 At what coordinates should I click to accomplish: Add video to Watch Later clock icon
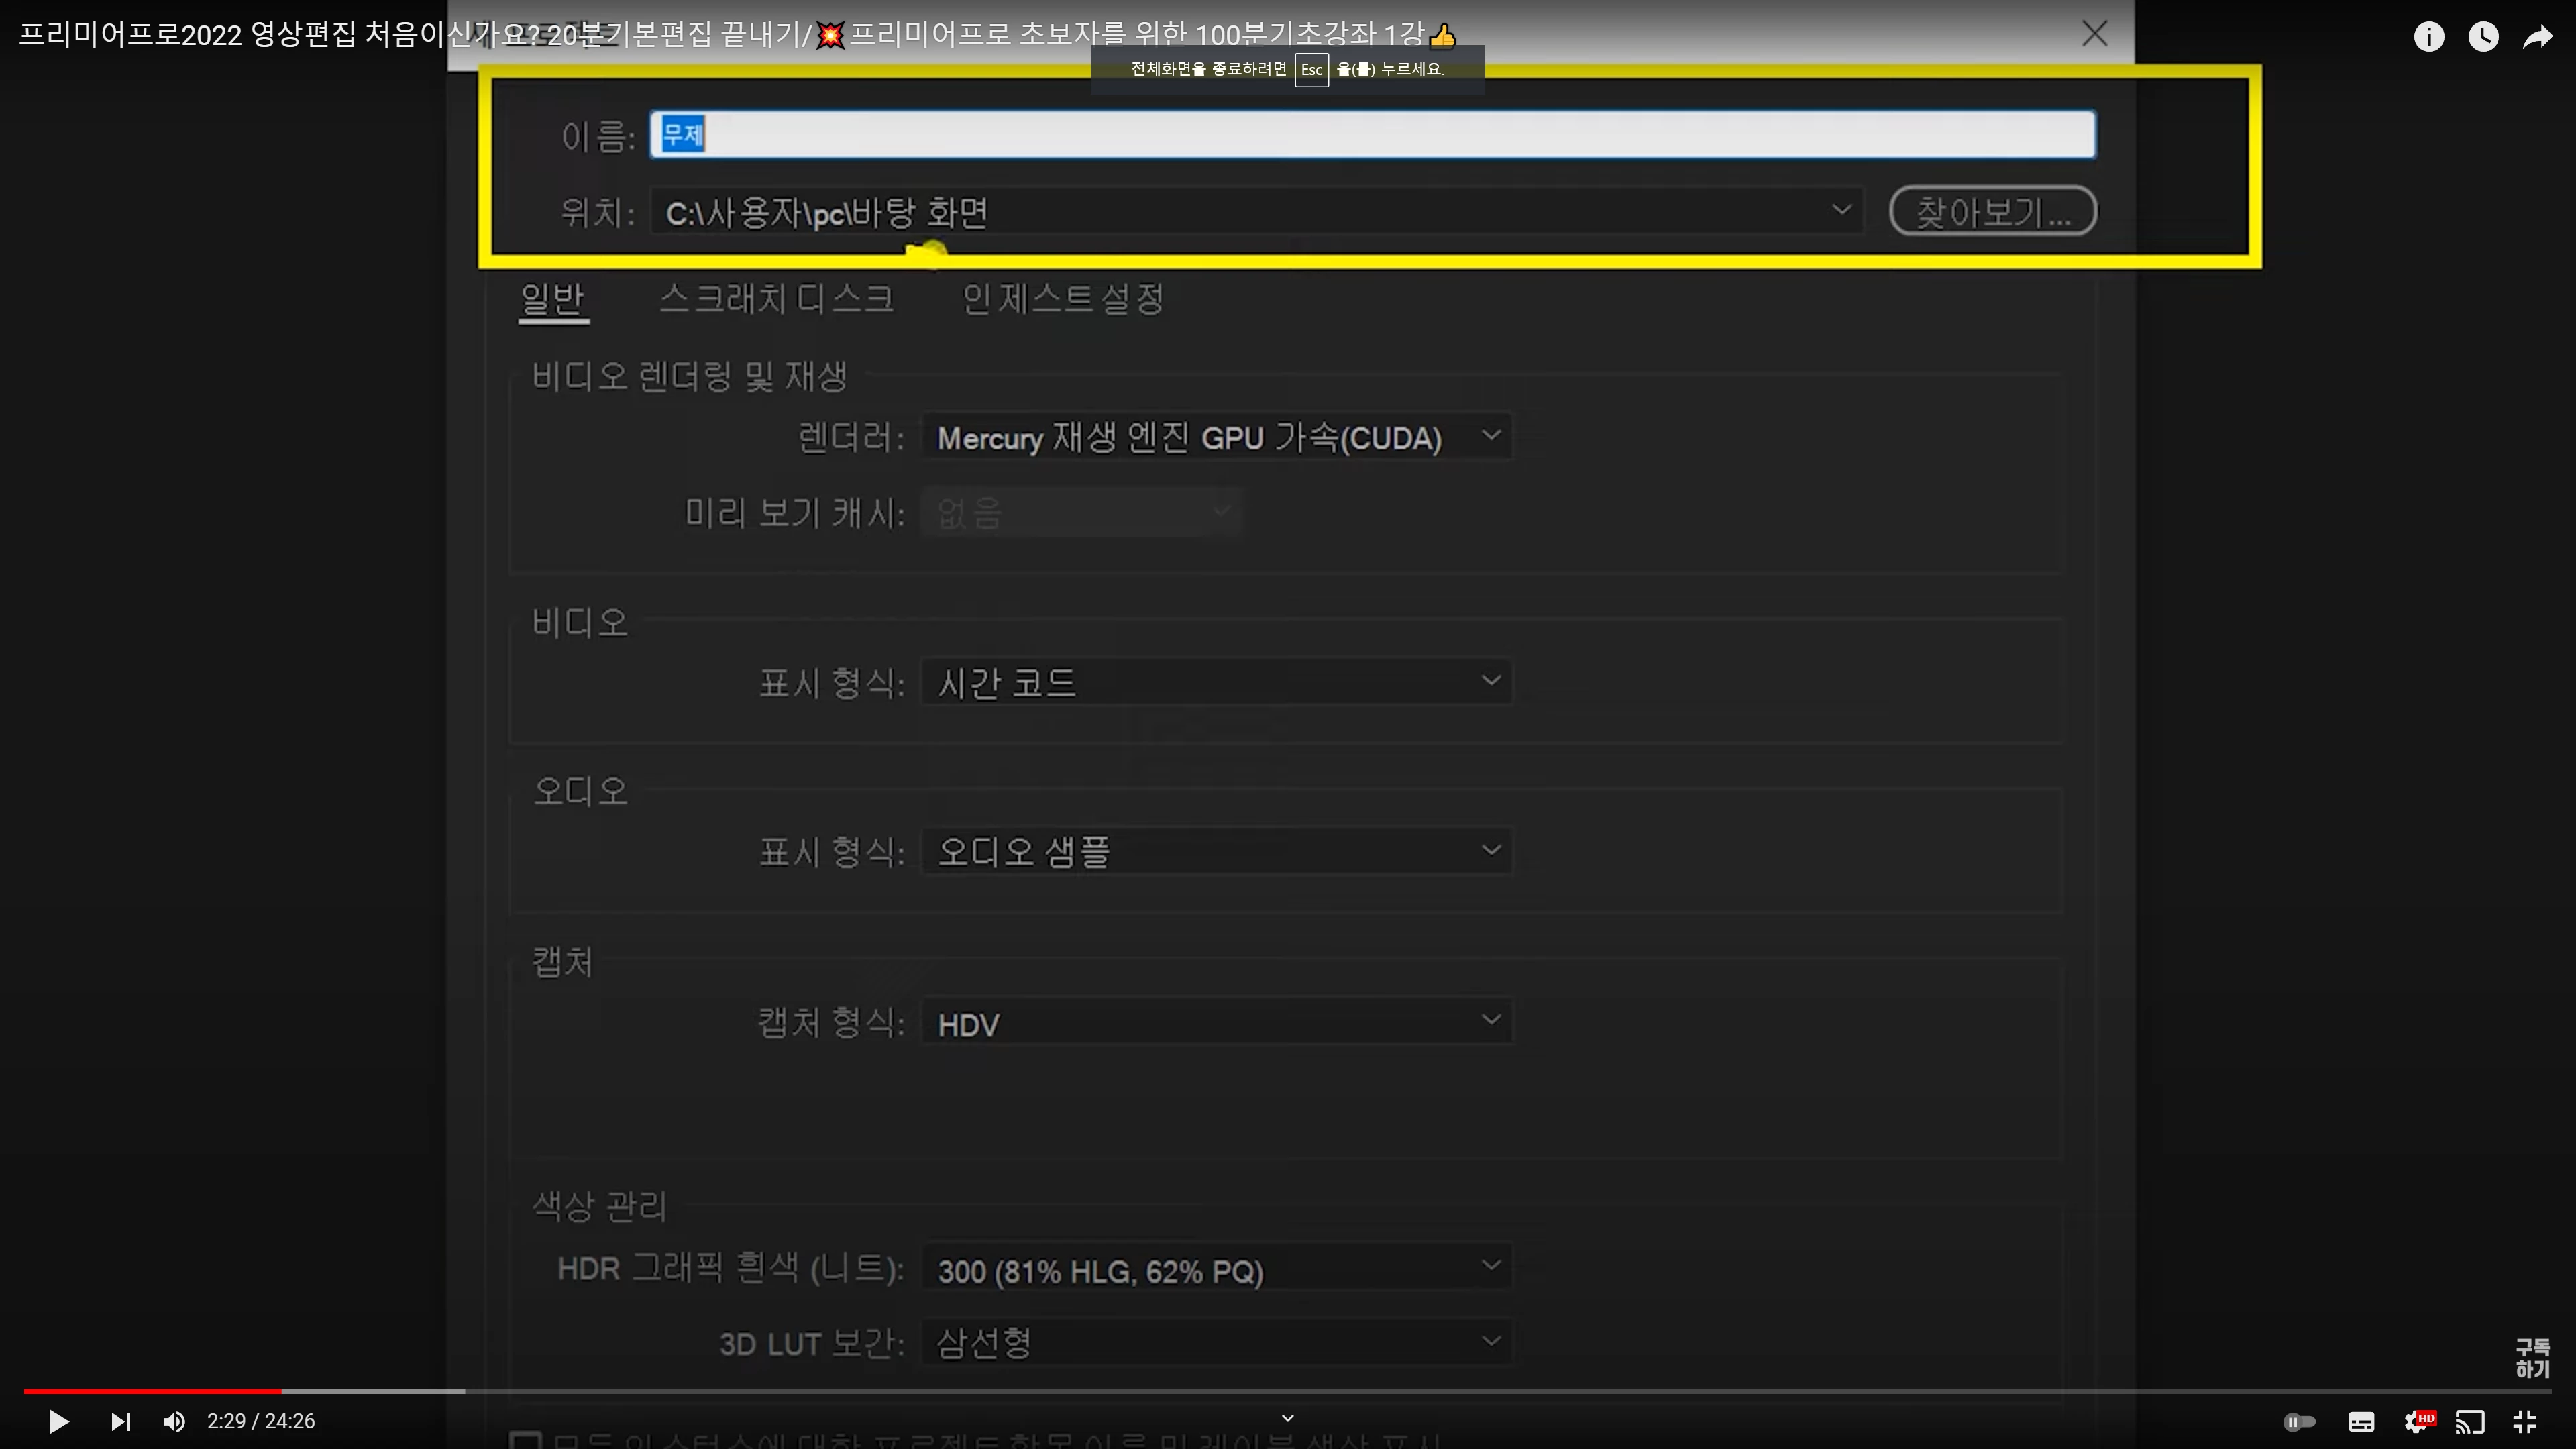[2483, 37]
